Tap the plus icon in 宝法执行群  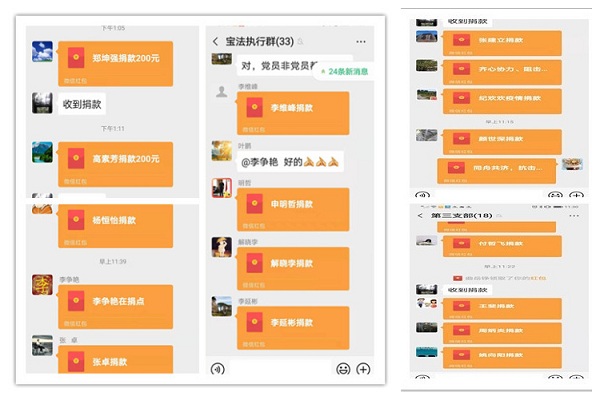[365, 368]
